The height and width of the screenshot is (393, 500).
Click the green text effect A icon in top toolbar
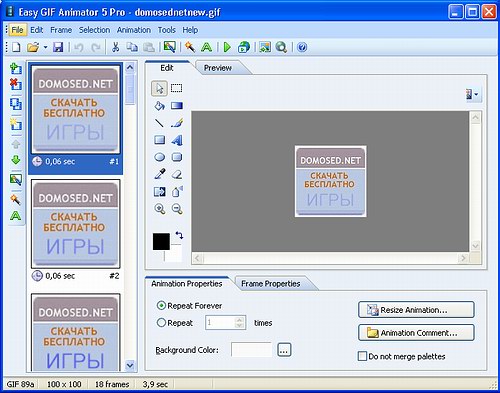point(207,47)
